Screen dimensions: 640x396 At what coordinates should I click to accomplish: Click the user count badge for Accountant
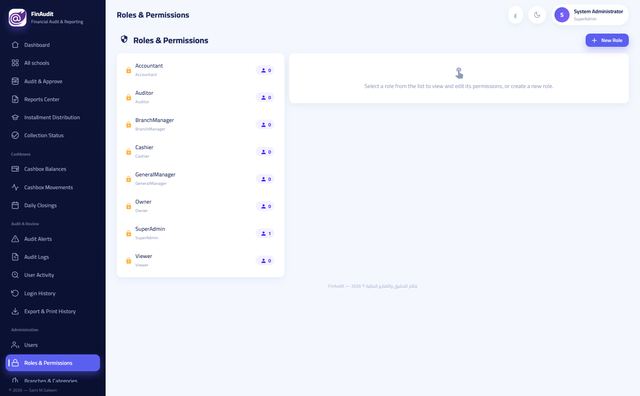pyautogui.click(x=266, y=70)
